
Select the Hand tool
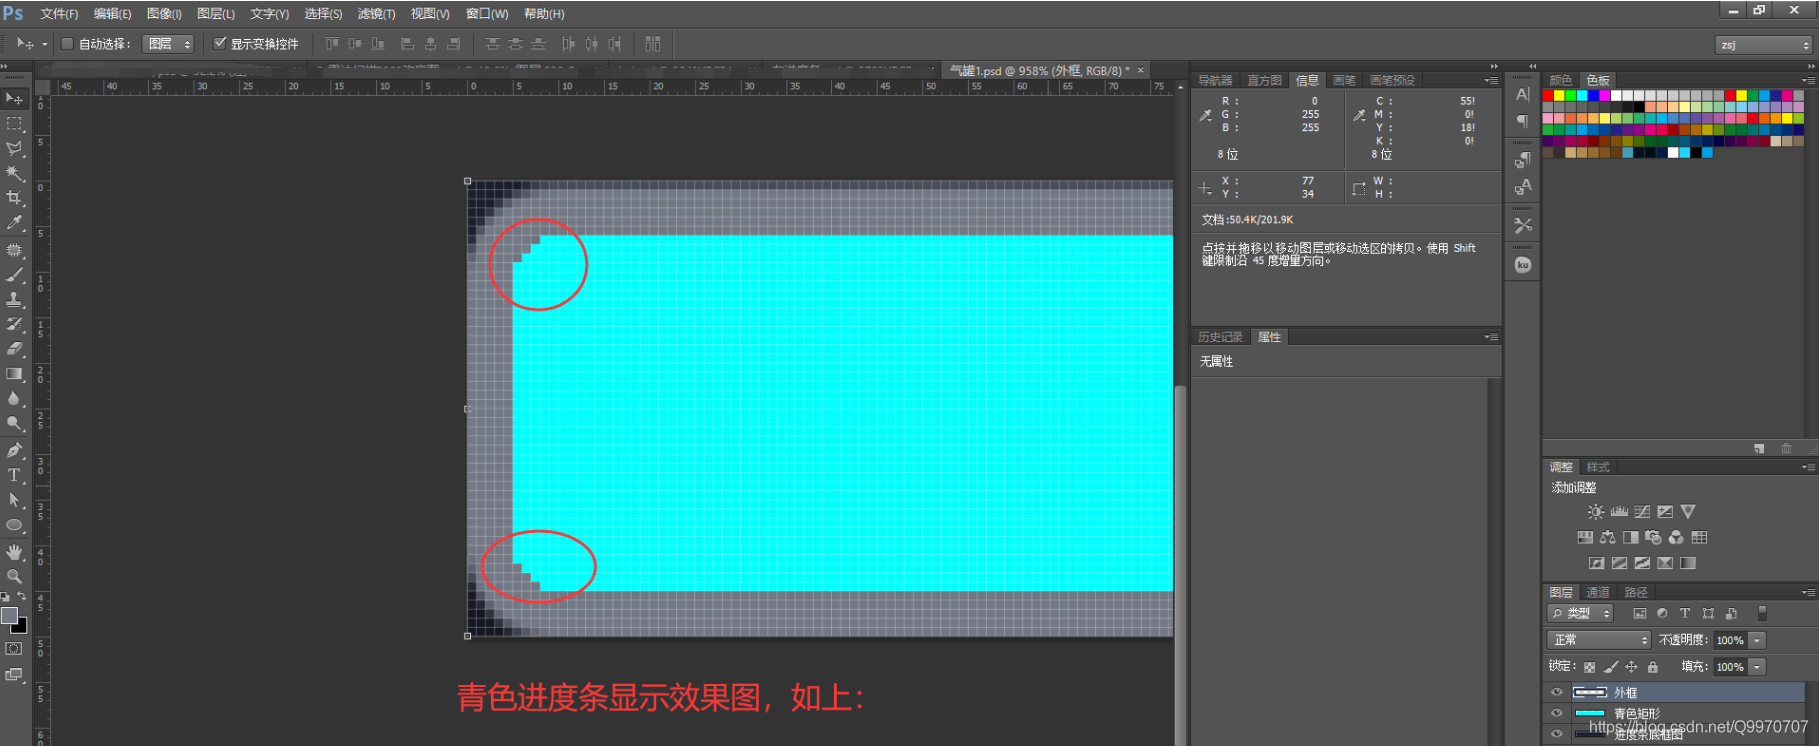(14, 551)
